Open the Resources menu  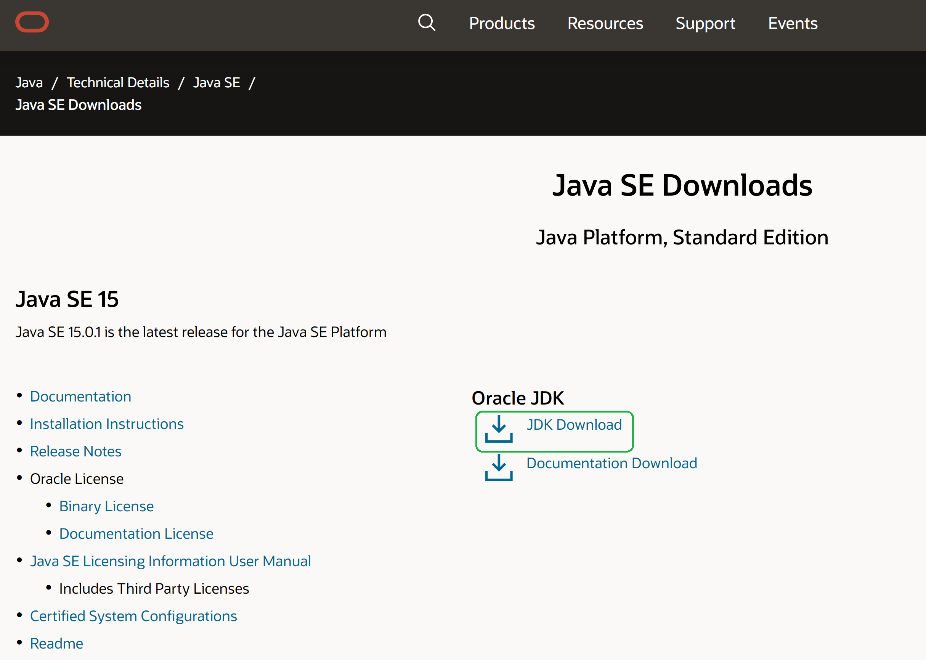point(605,23)
